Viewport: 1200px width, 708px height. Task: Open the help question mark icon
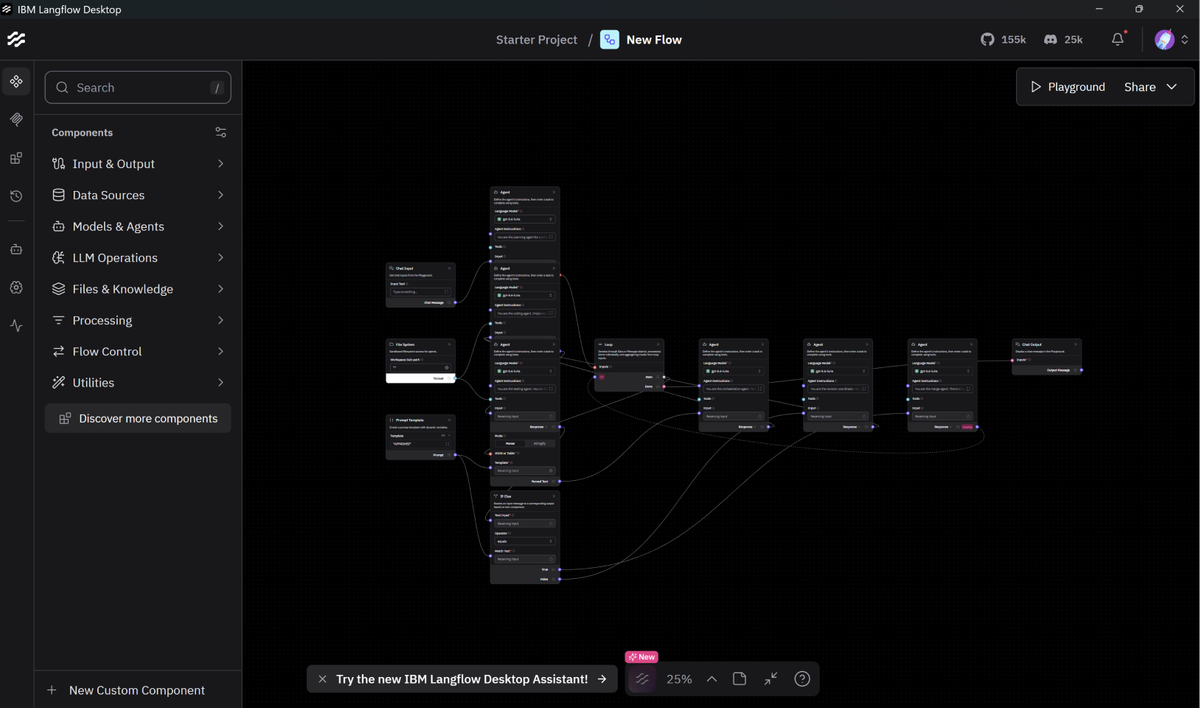point(802,679)
